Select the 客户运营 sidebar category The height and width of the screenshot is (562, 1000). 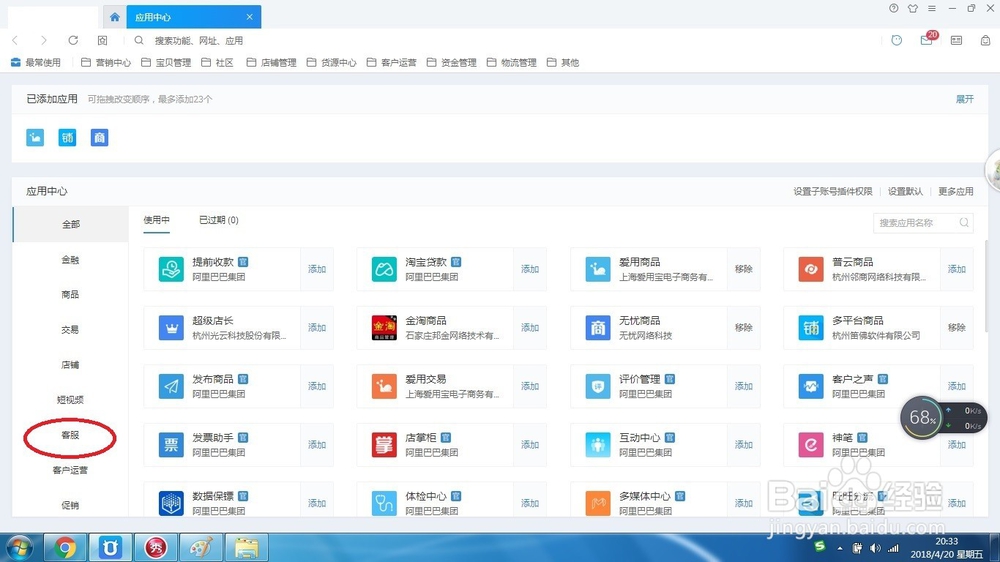pyautogui.click(x=70, y=470)
